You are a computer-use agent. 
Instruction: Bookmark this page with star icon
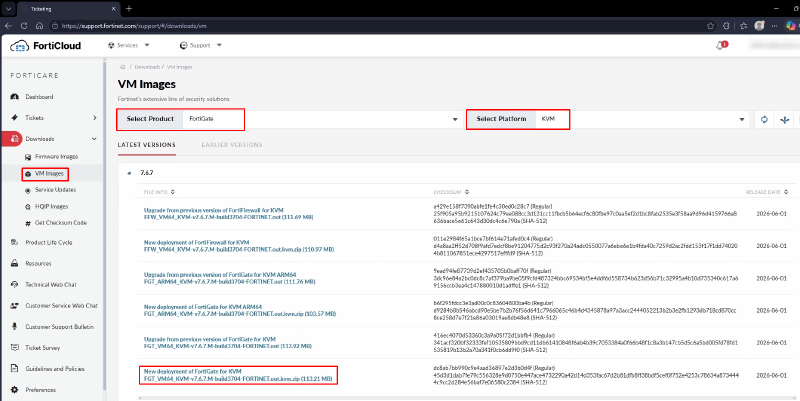(710, 26)
